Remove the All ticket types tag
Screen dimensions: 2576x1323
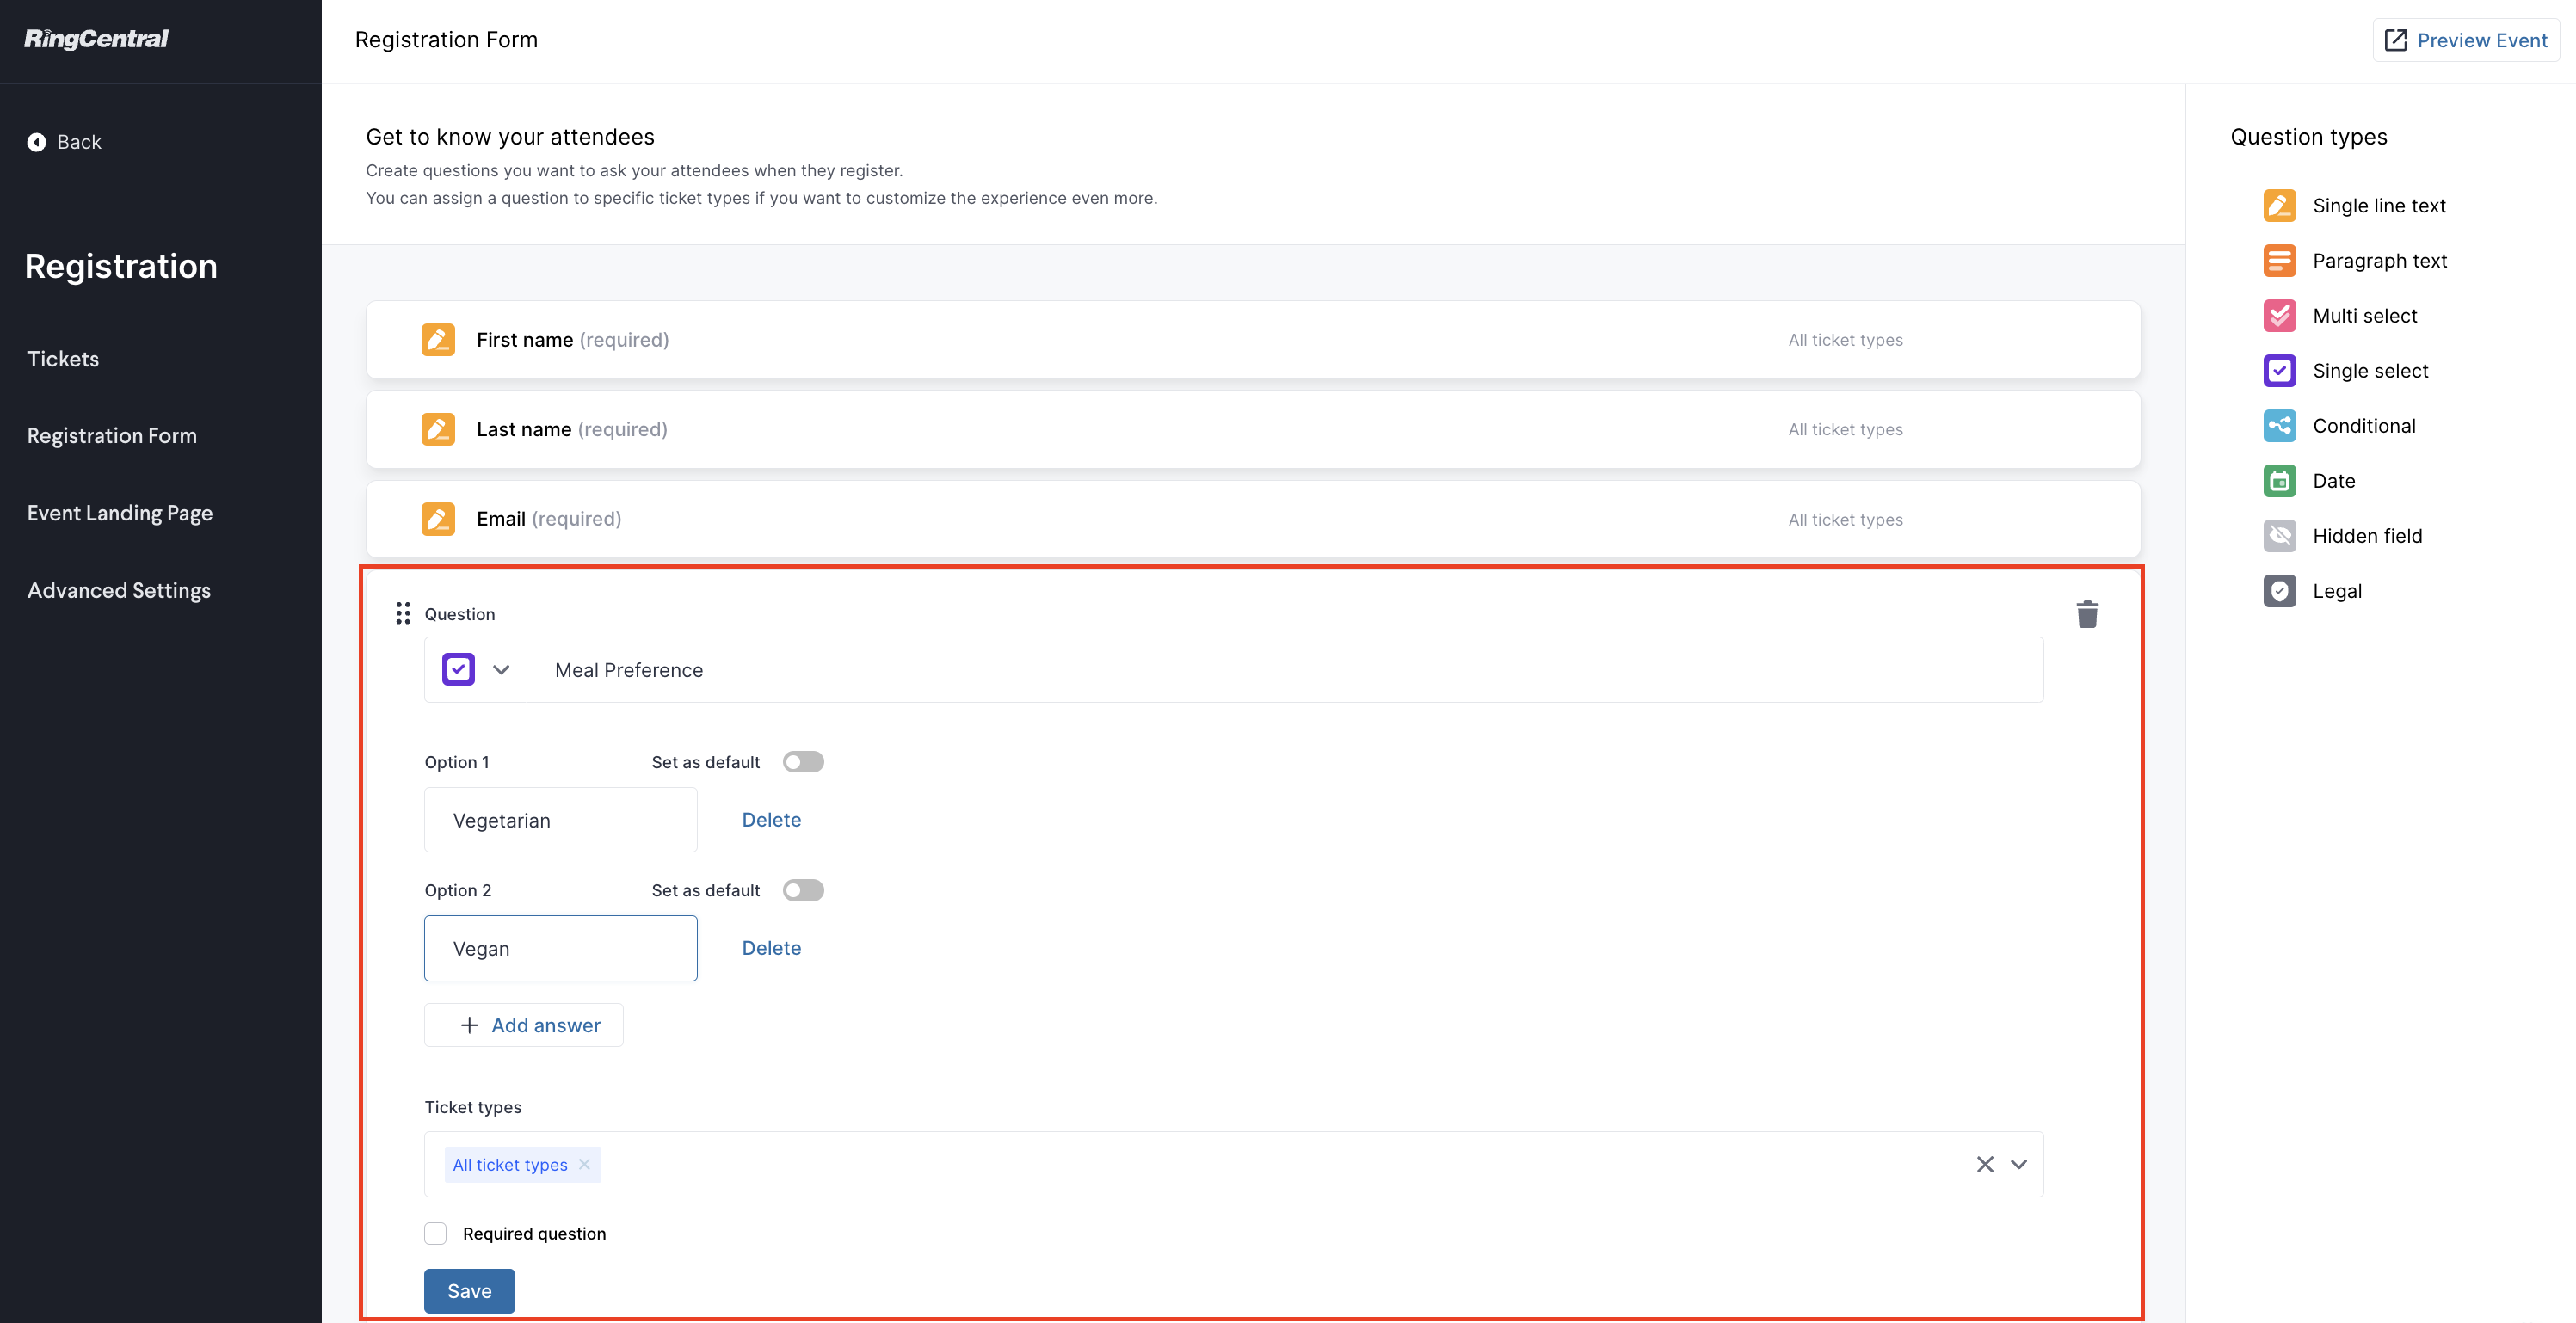click(x=584, y=1164)
